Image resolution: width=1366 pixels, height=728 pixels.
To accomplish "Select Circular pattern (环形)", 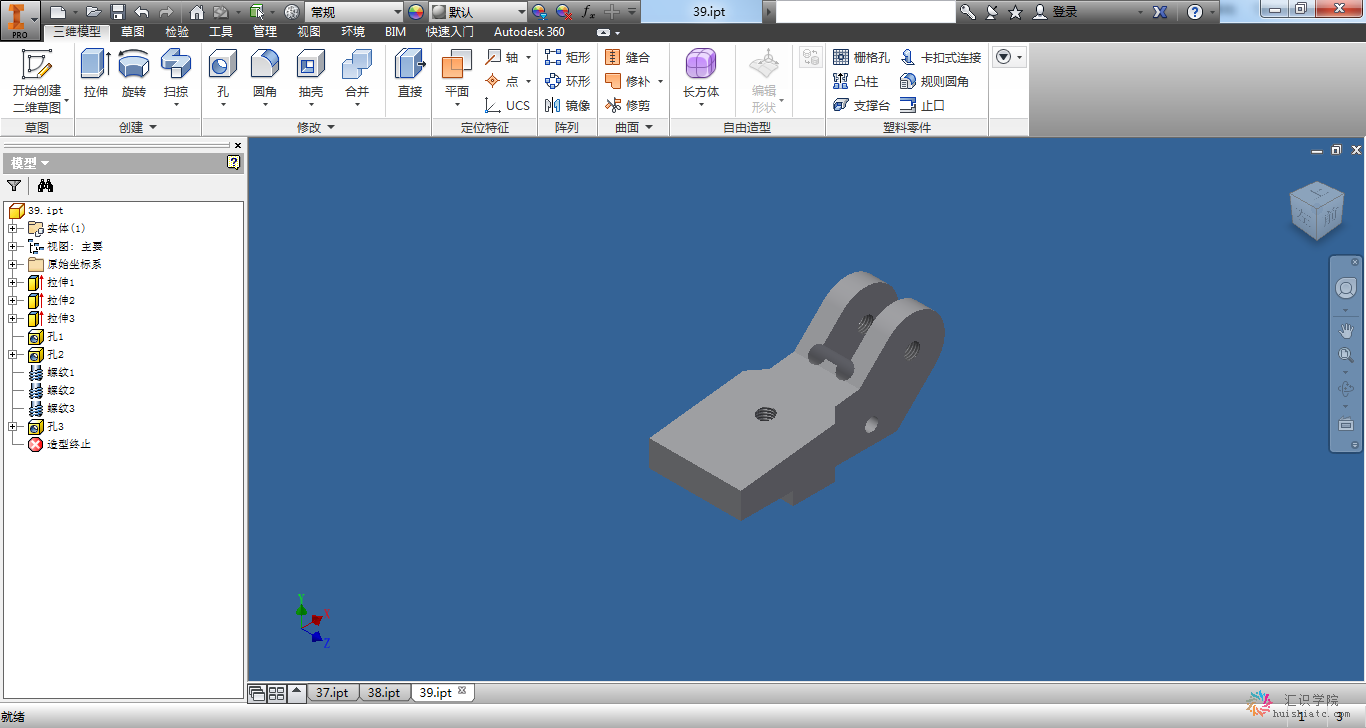I will (568, 81).
